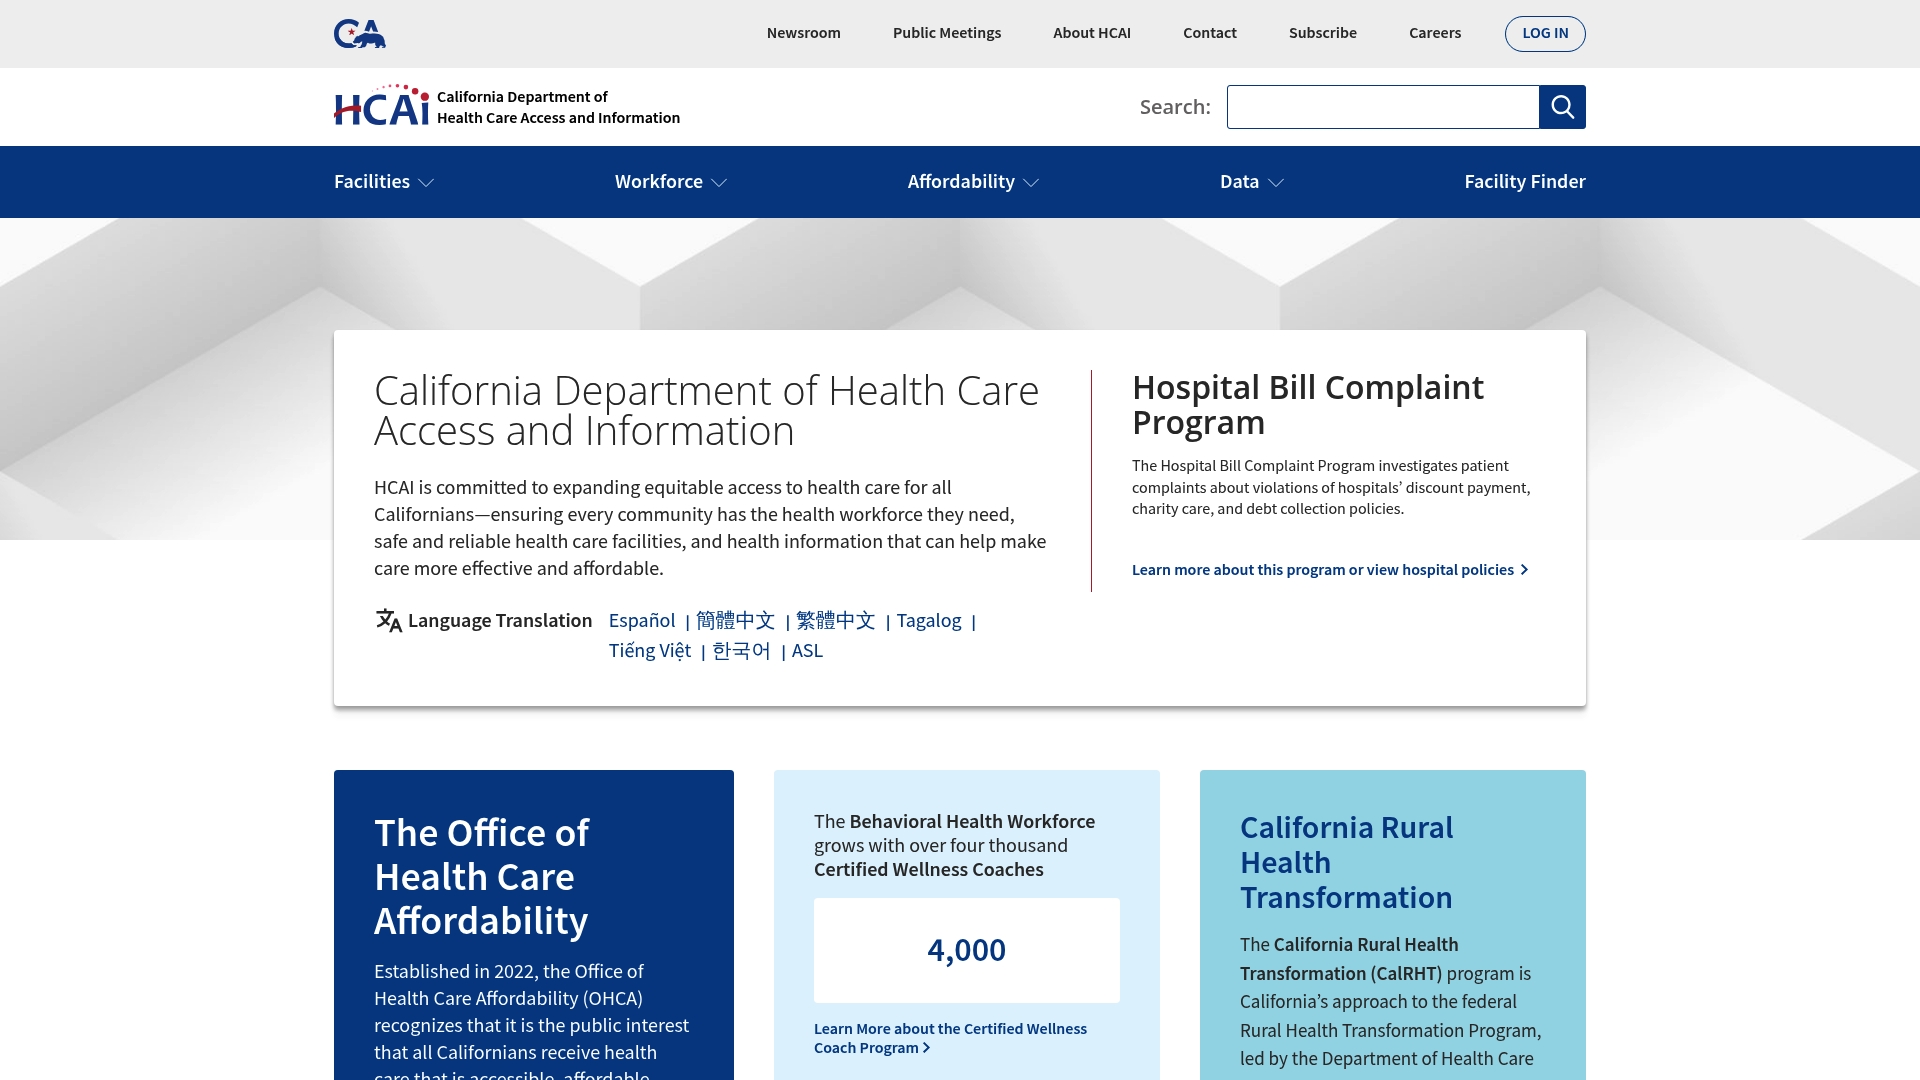
Task: Click the magnifying glass search button
Action: (x=1562, y=107)
